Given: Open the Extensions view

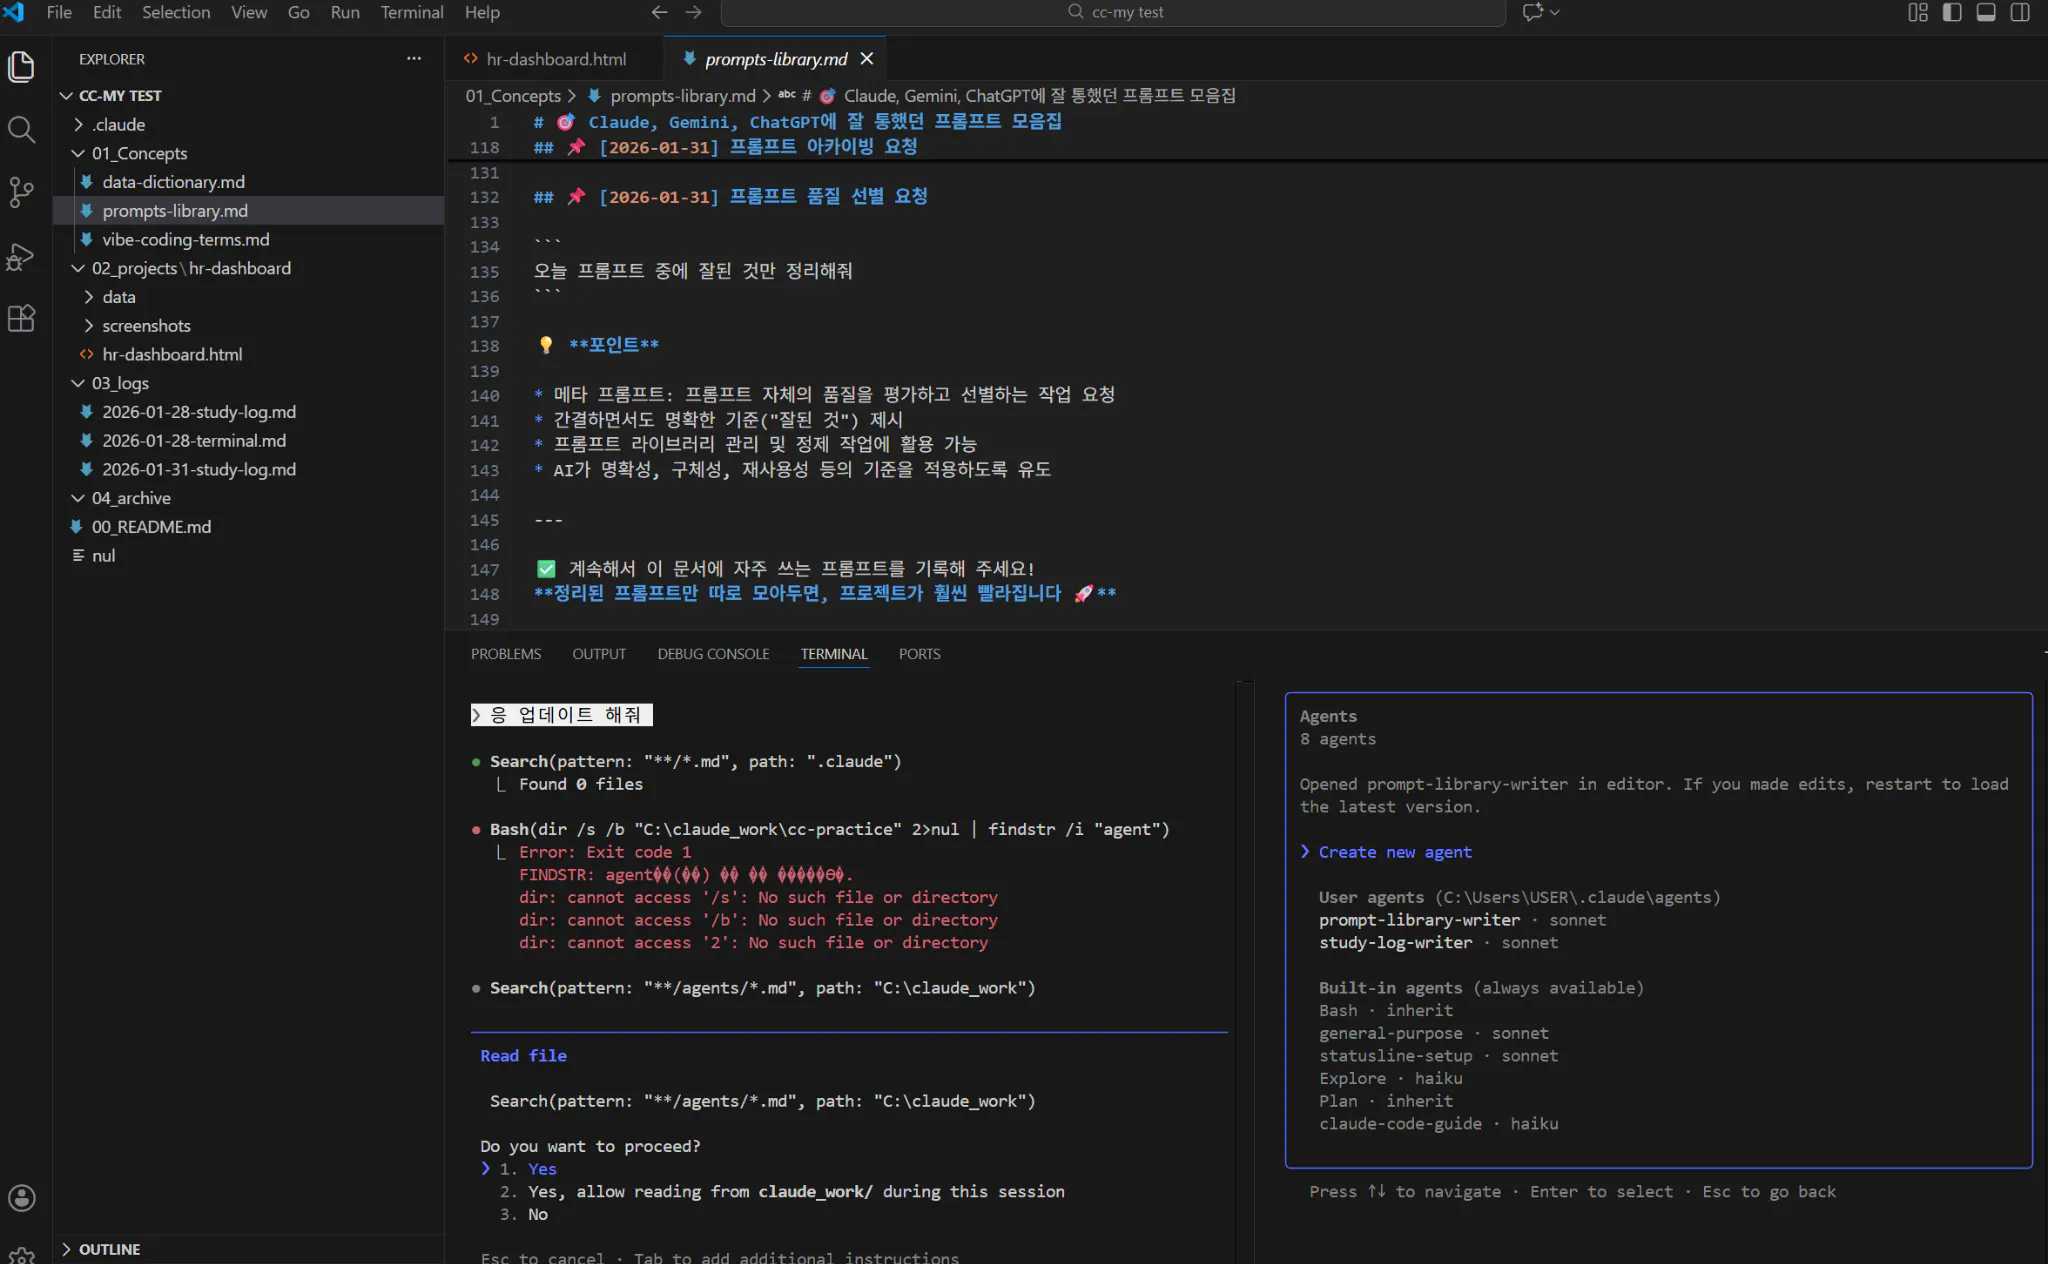Looking at the screenshot, I should [x=21, y=319].
